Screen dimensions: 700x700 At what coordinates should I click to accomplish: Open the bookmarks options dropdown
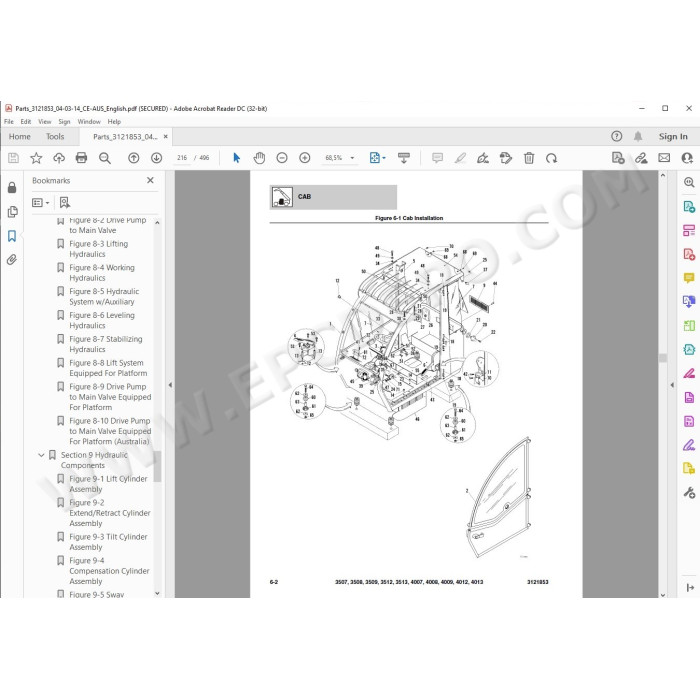[x=41, y=203]
